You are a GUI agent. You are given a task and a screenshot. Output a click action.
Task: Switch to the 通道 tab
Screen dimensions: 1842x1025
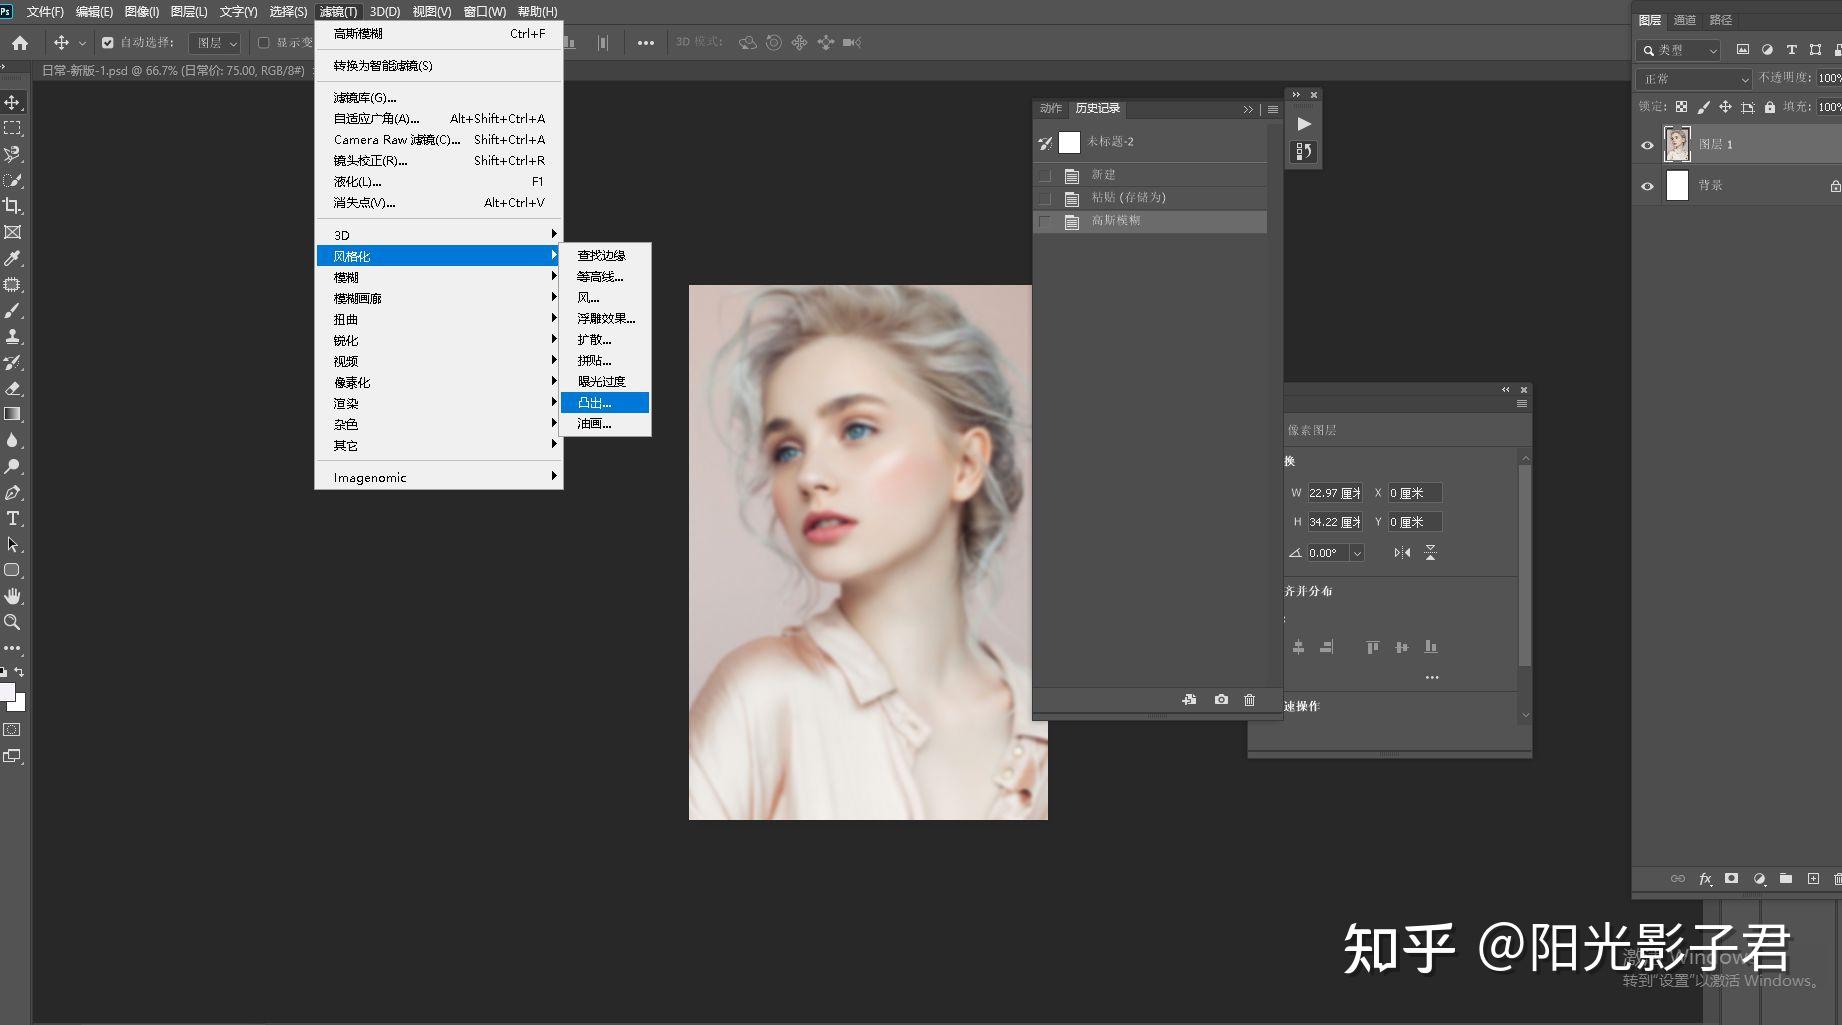(x=1685, y=20)
